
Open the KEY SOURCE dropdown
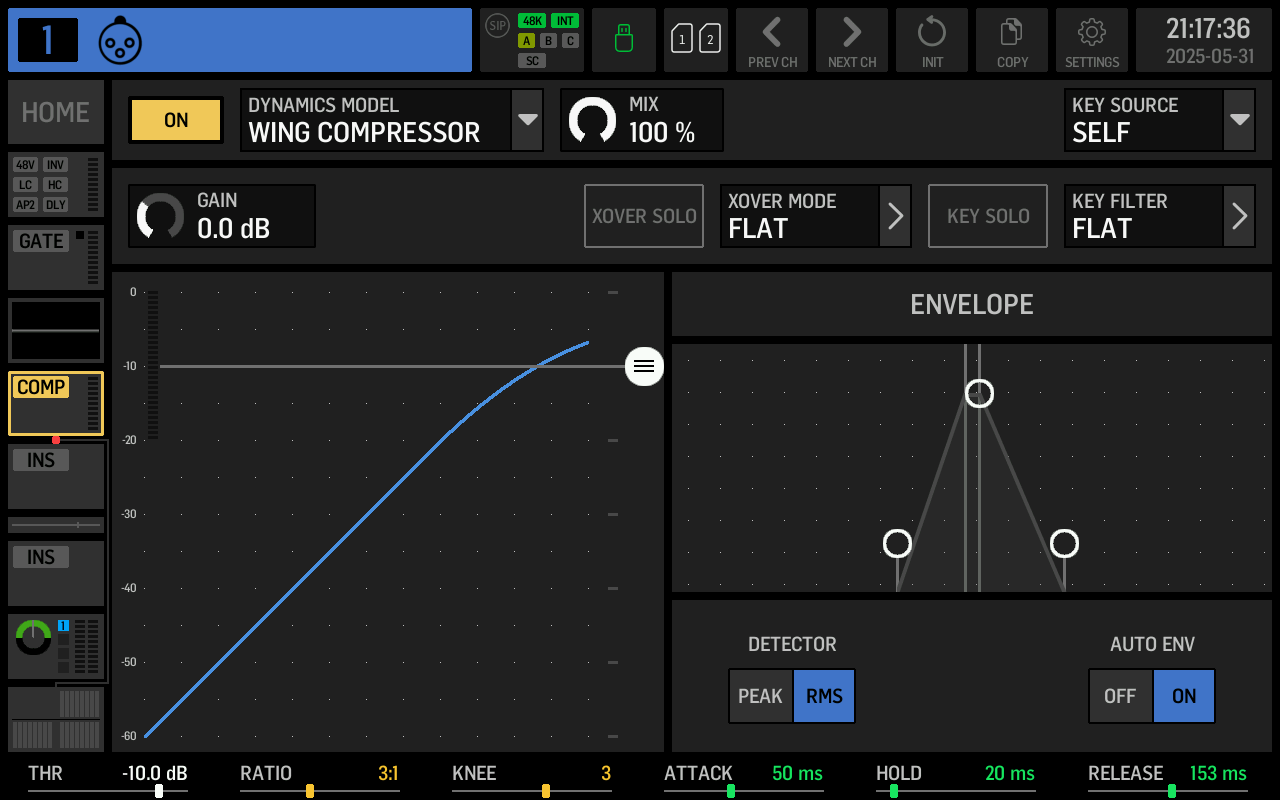coord(1238,120)
